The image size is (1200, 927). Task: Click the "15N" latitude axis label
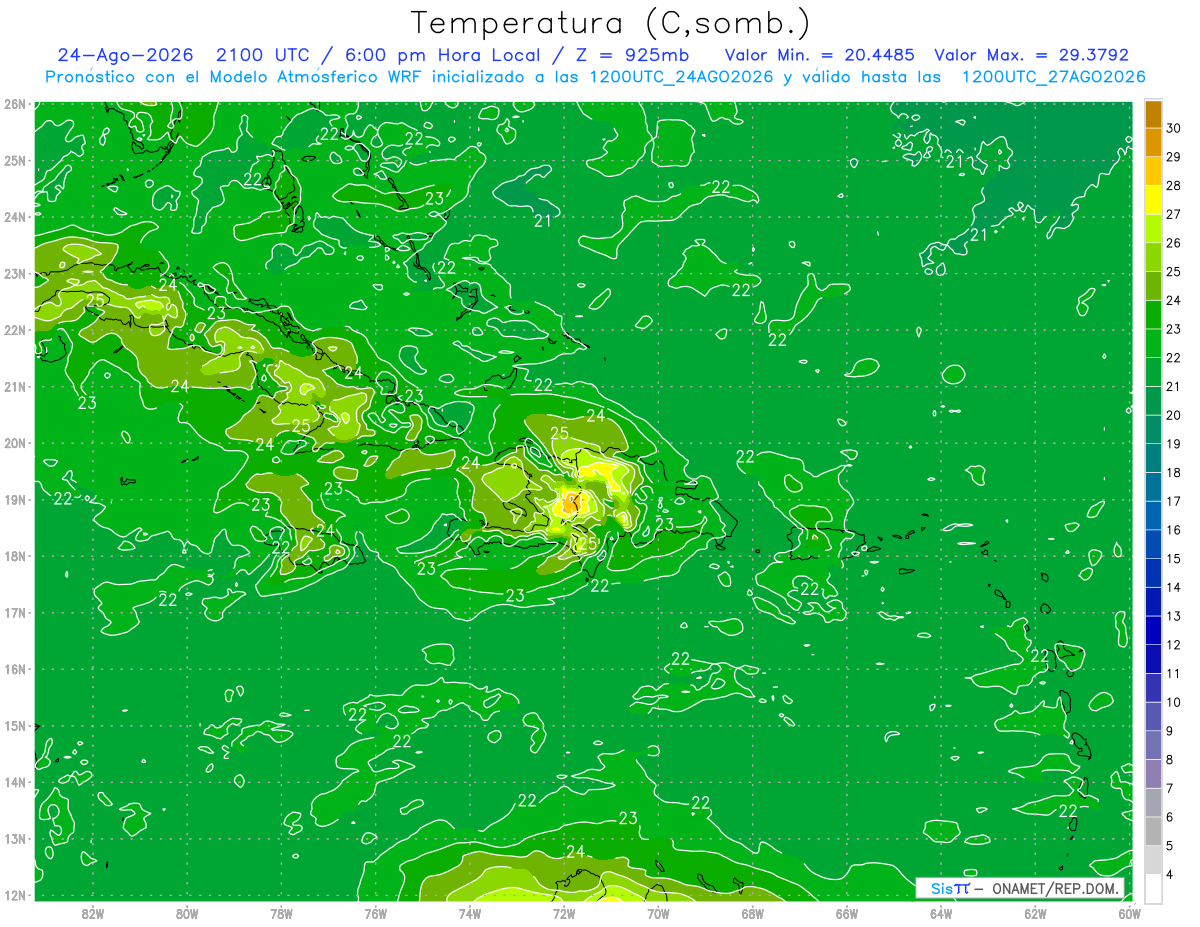(15, 726)
